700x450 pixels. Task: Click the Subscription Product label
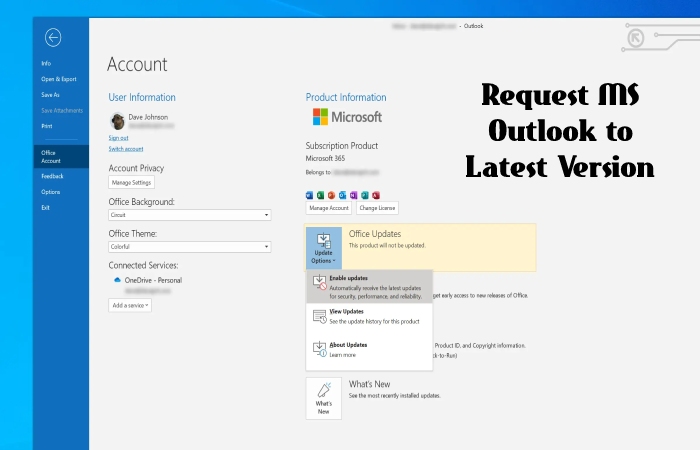[x=342, y=146]
